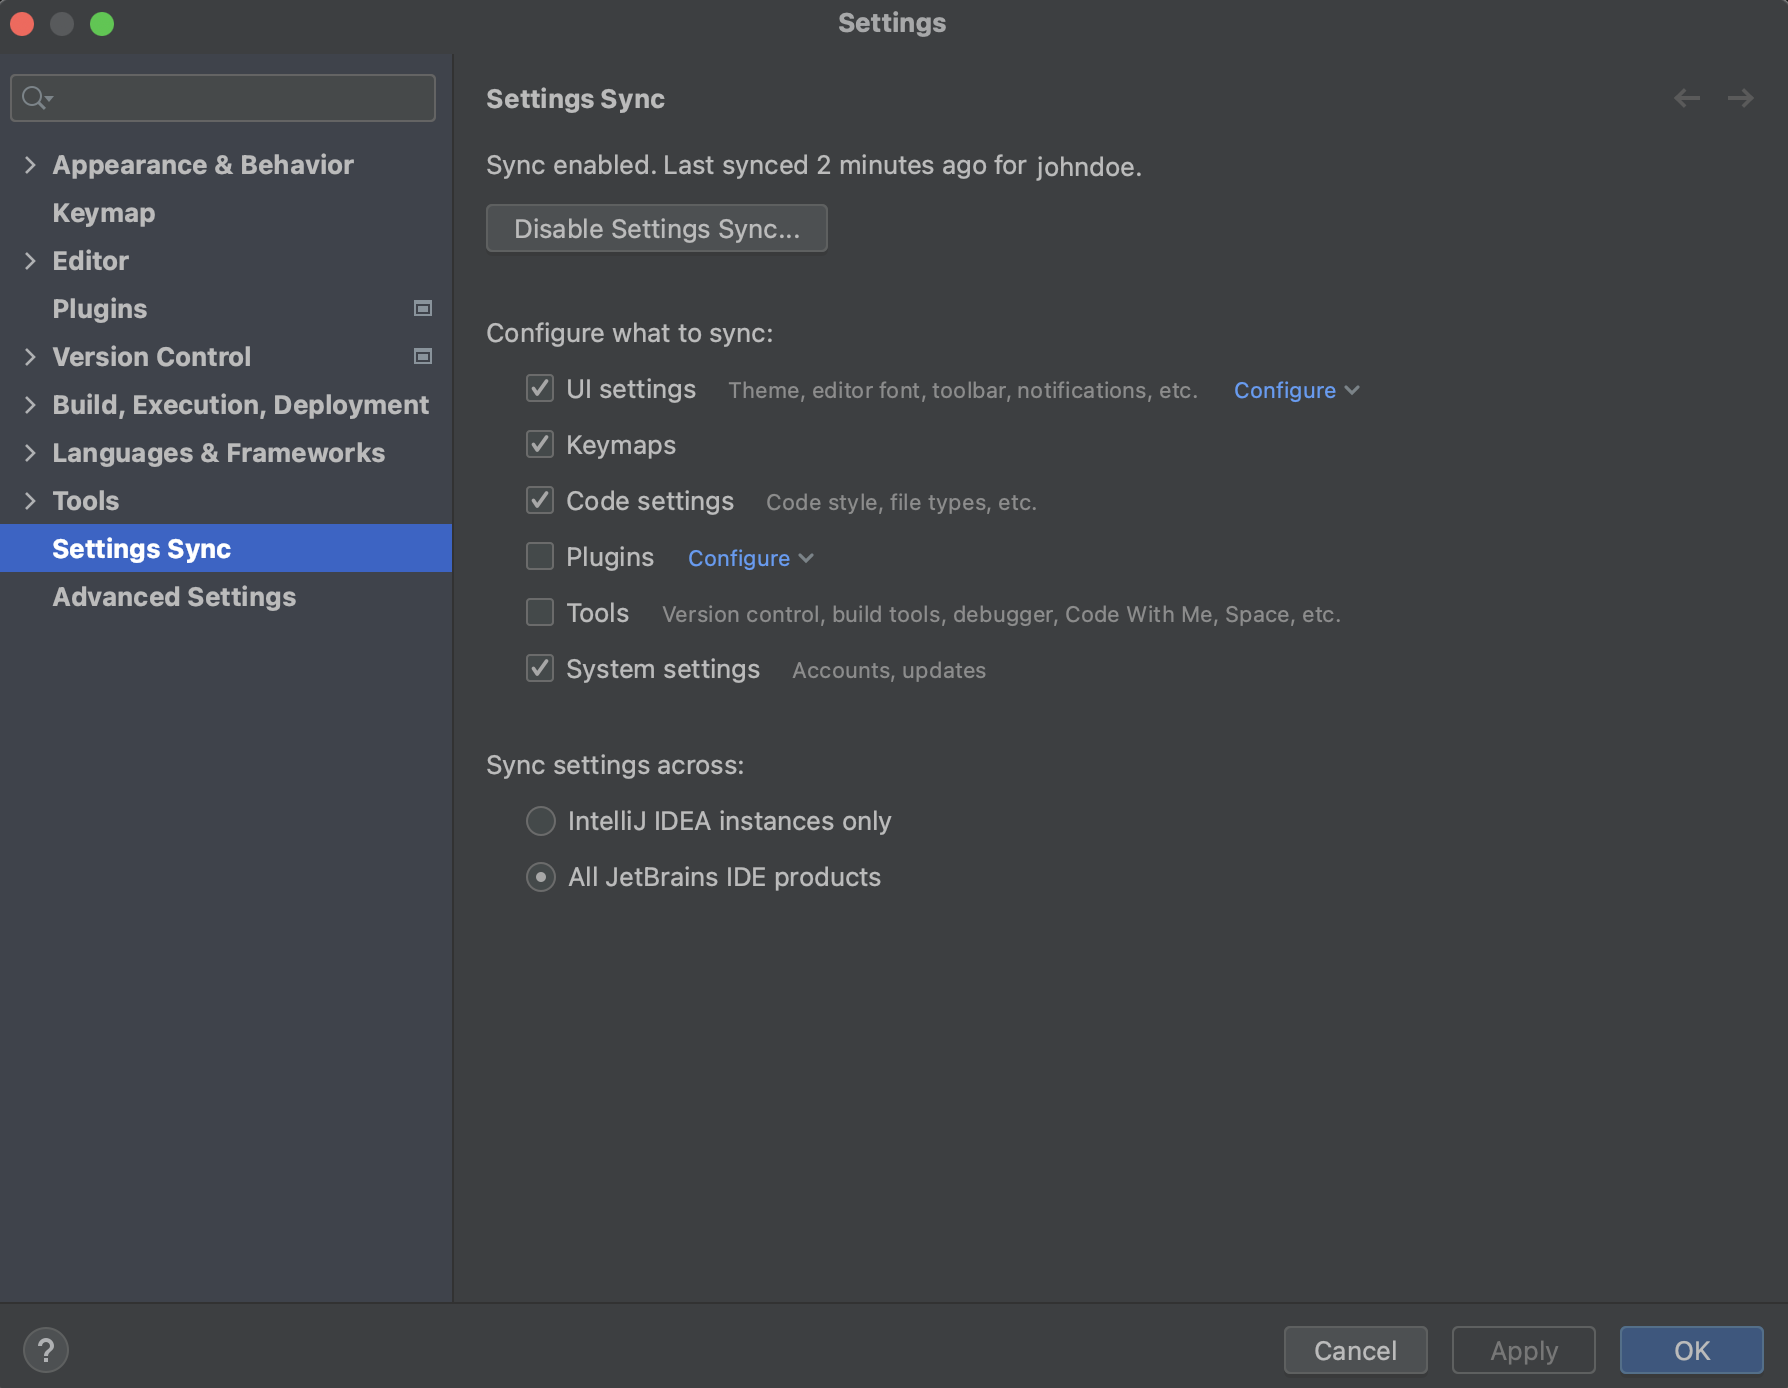
Task: Click the small icon beside Plugins entry
Action: pos(422,308)
